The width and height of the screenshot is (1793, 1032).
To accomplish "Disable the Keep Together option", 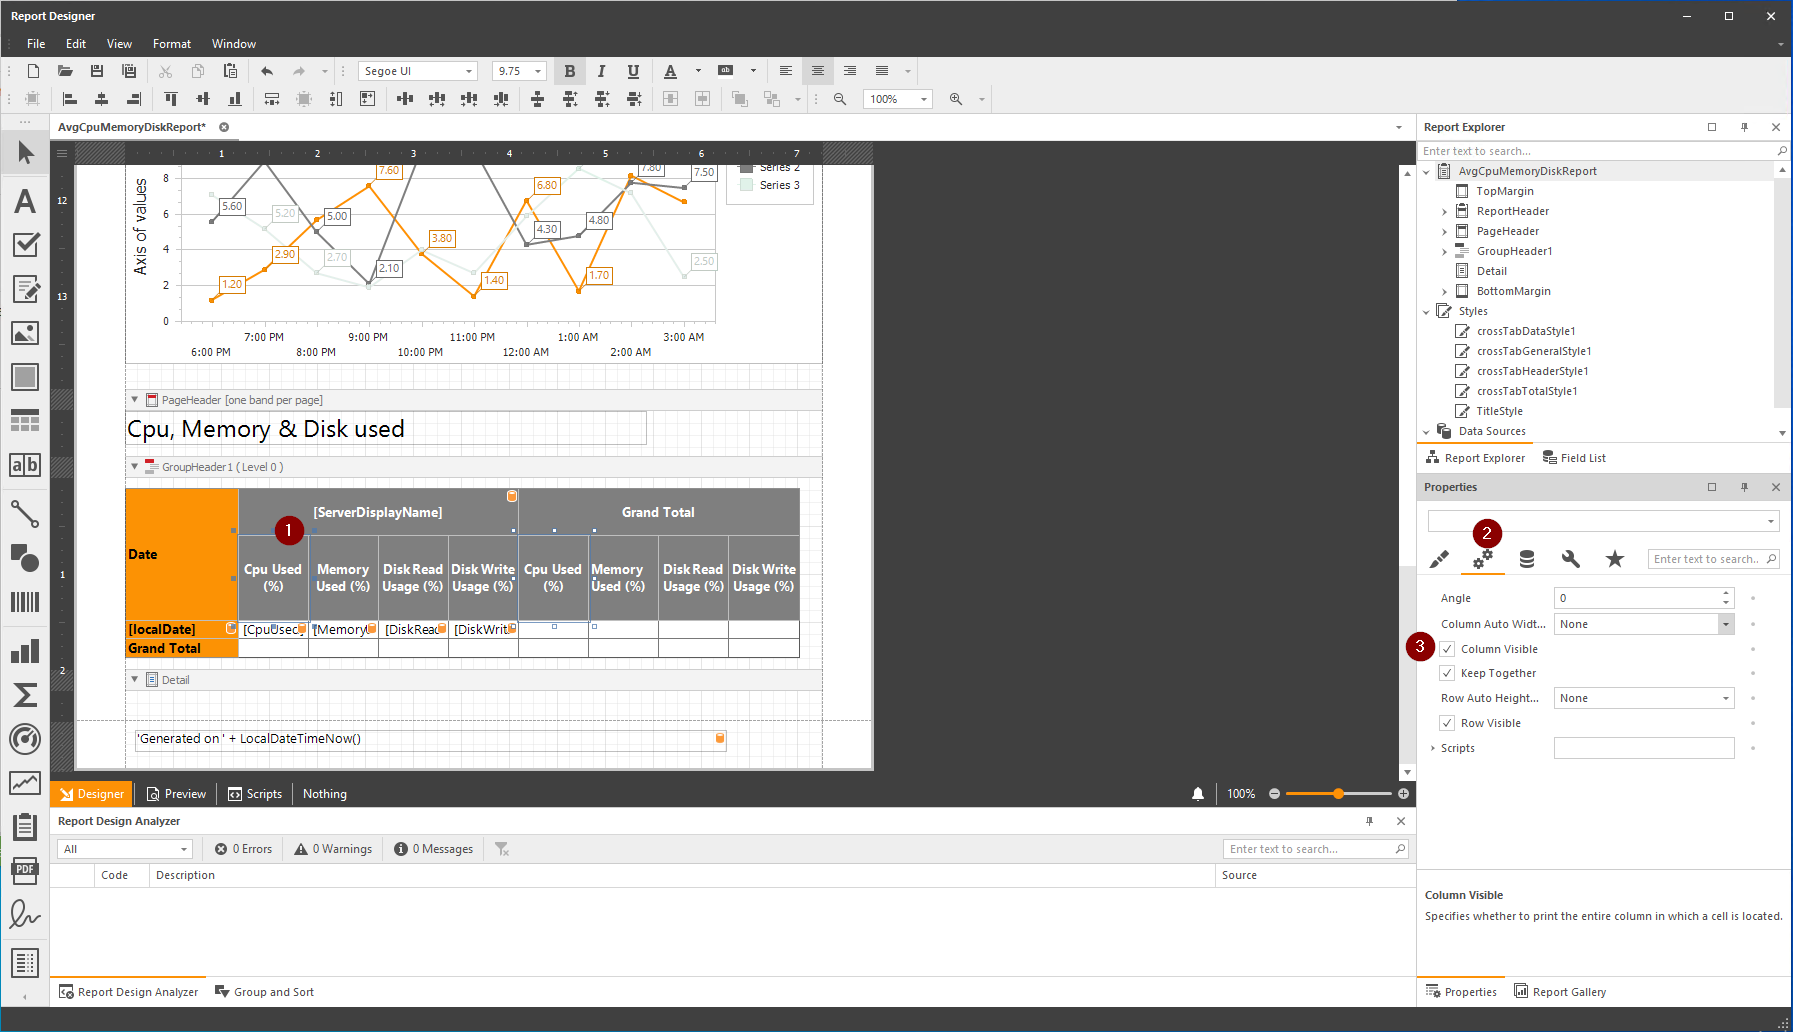I will [x=1446, y=672].
